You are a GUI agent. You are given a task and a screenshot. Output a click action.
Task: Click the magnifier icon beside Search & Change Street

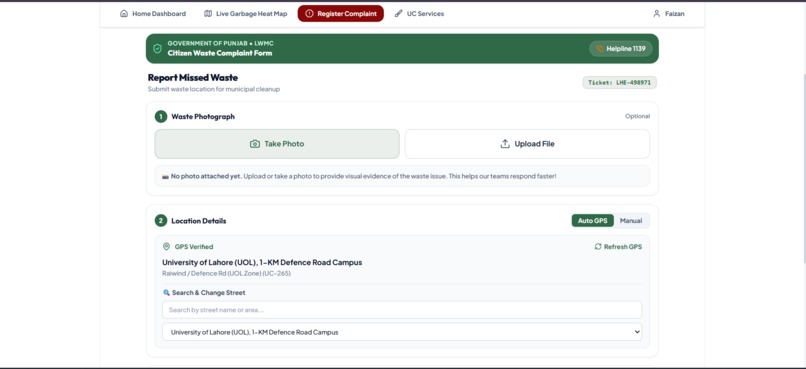point(166,292)
